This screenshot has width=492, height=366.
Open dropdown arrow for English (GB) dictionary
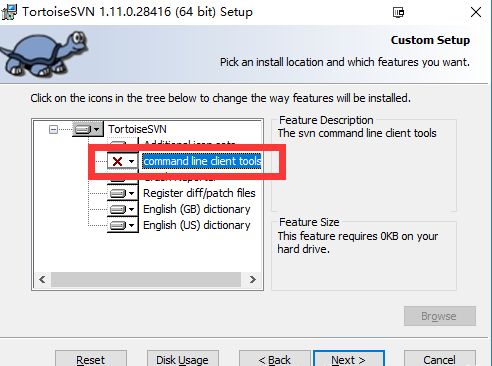click(x=132, y=209)
